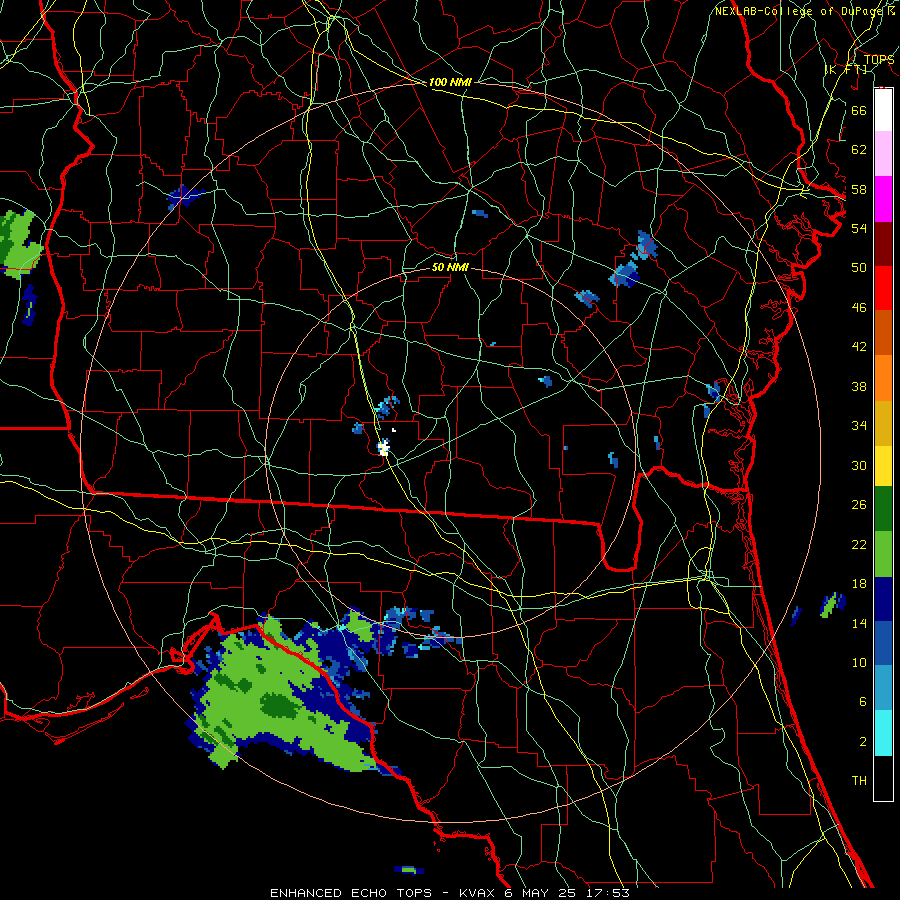Image resolution: width=900 pixels, height=900 pixels.
Task: Click the gold legend swatch
Action: click(x=883, y=423)
